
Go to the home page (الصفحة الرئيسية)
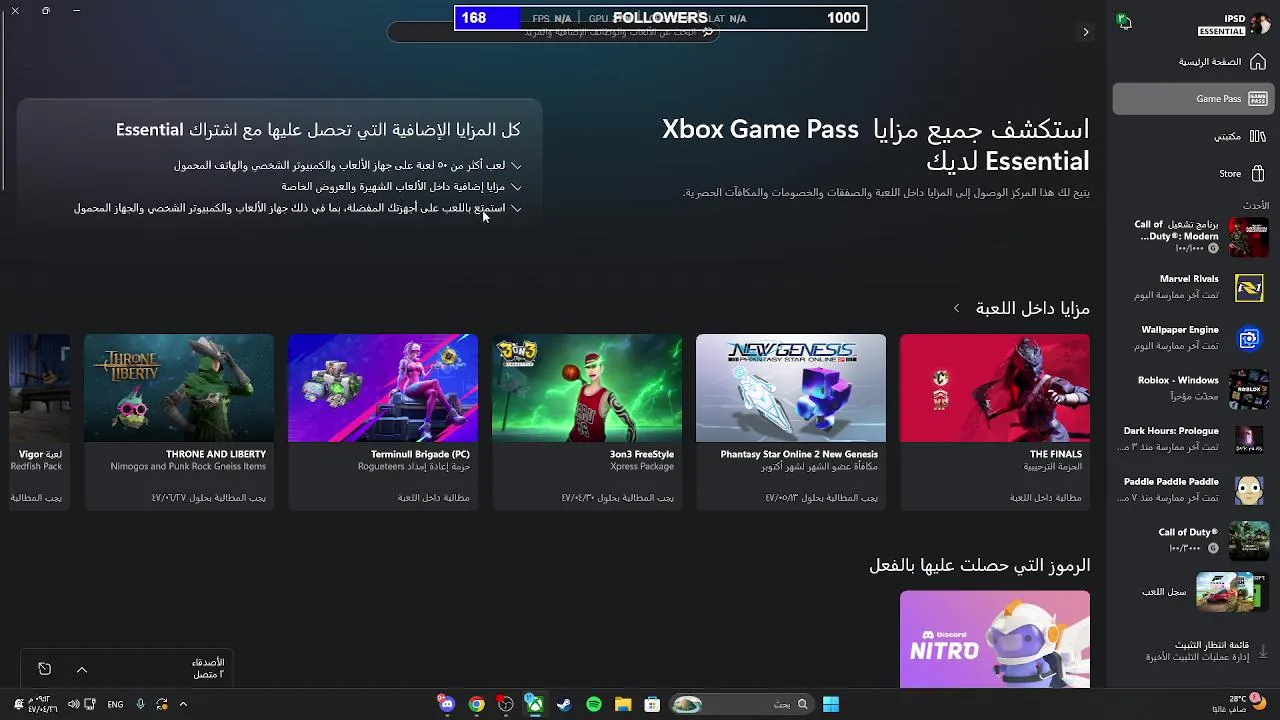(1194, 62)
